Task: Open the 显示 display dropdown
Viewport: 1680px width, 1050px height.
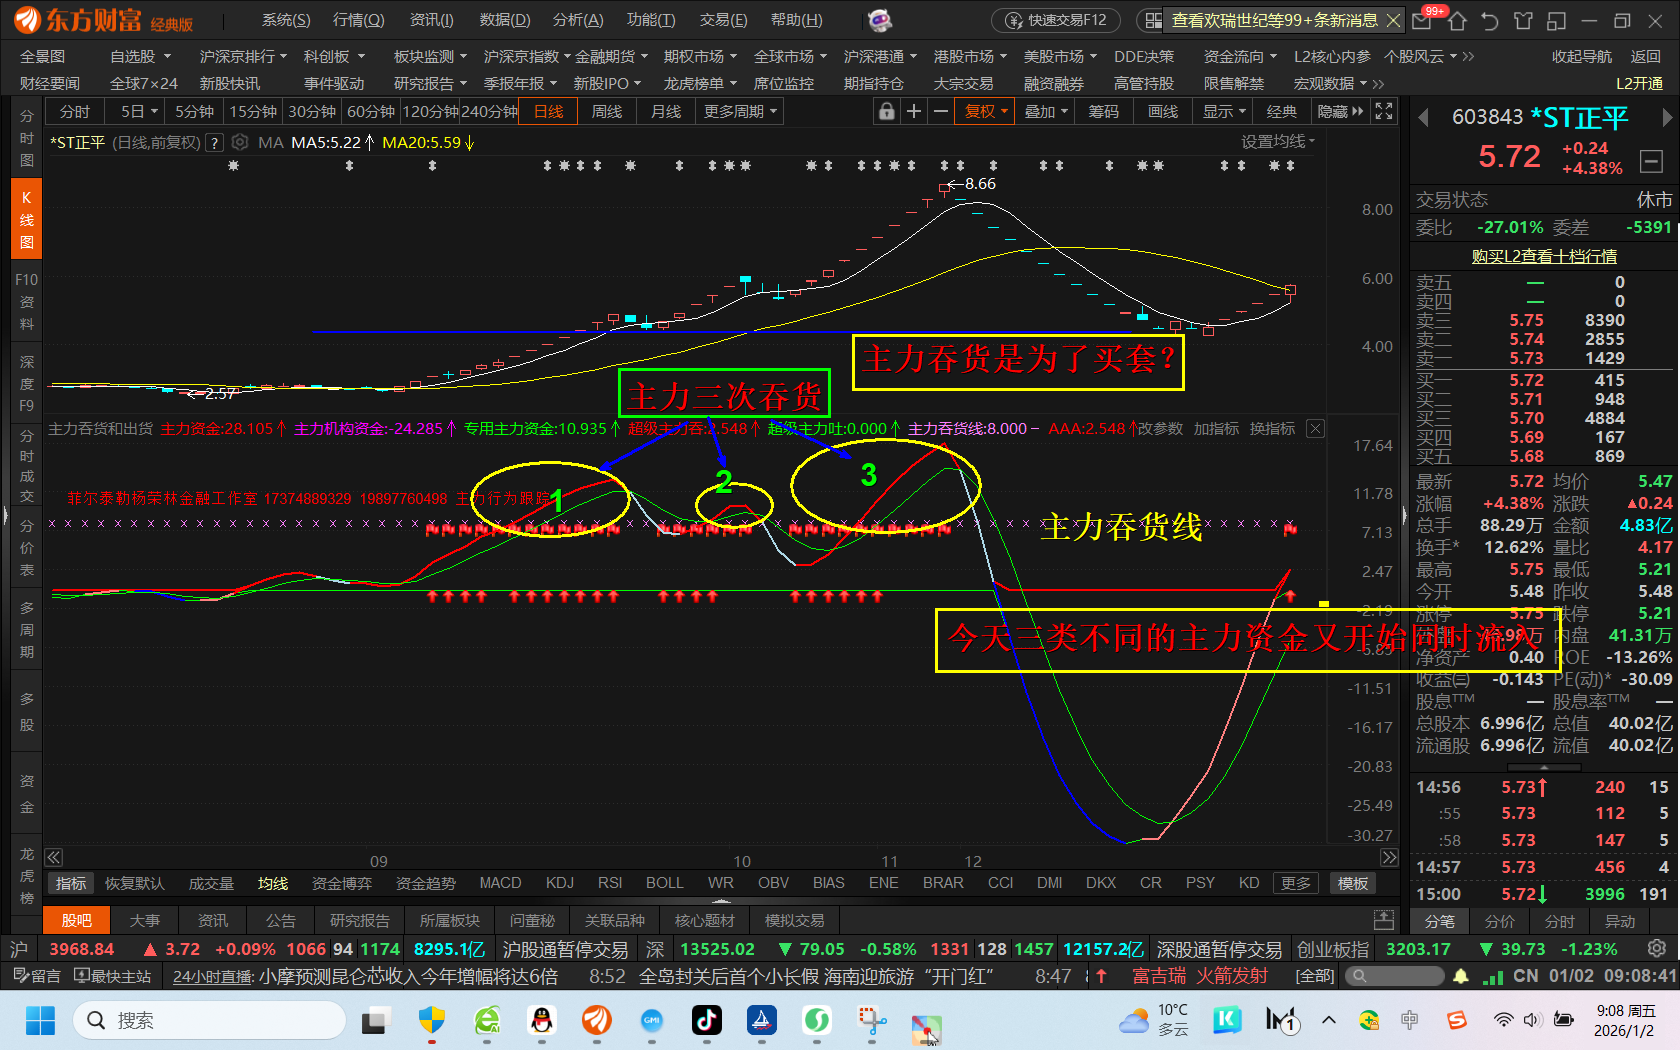Action: pos(1224,112)
